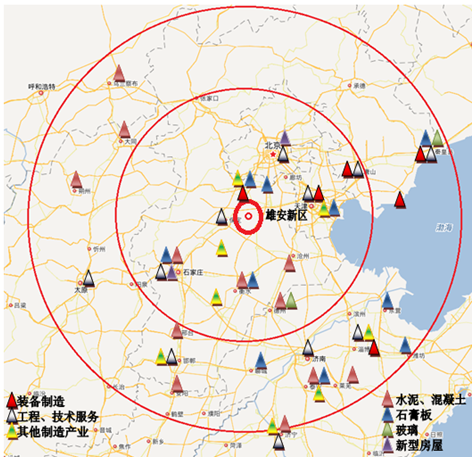Click the 北京 city label
The width and height of the screenshot is (474, 459).
(x=273, y=145)
